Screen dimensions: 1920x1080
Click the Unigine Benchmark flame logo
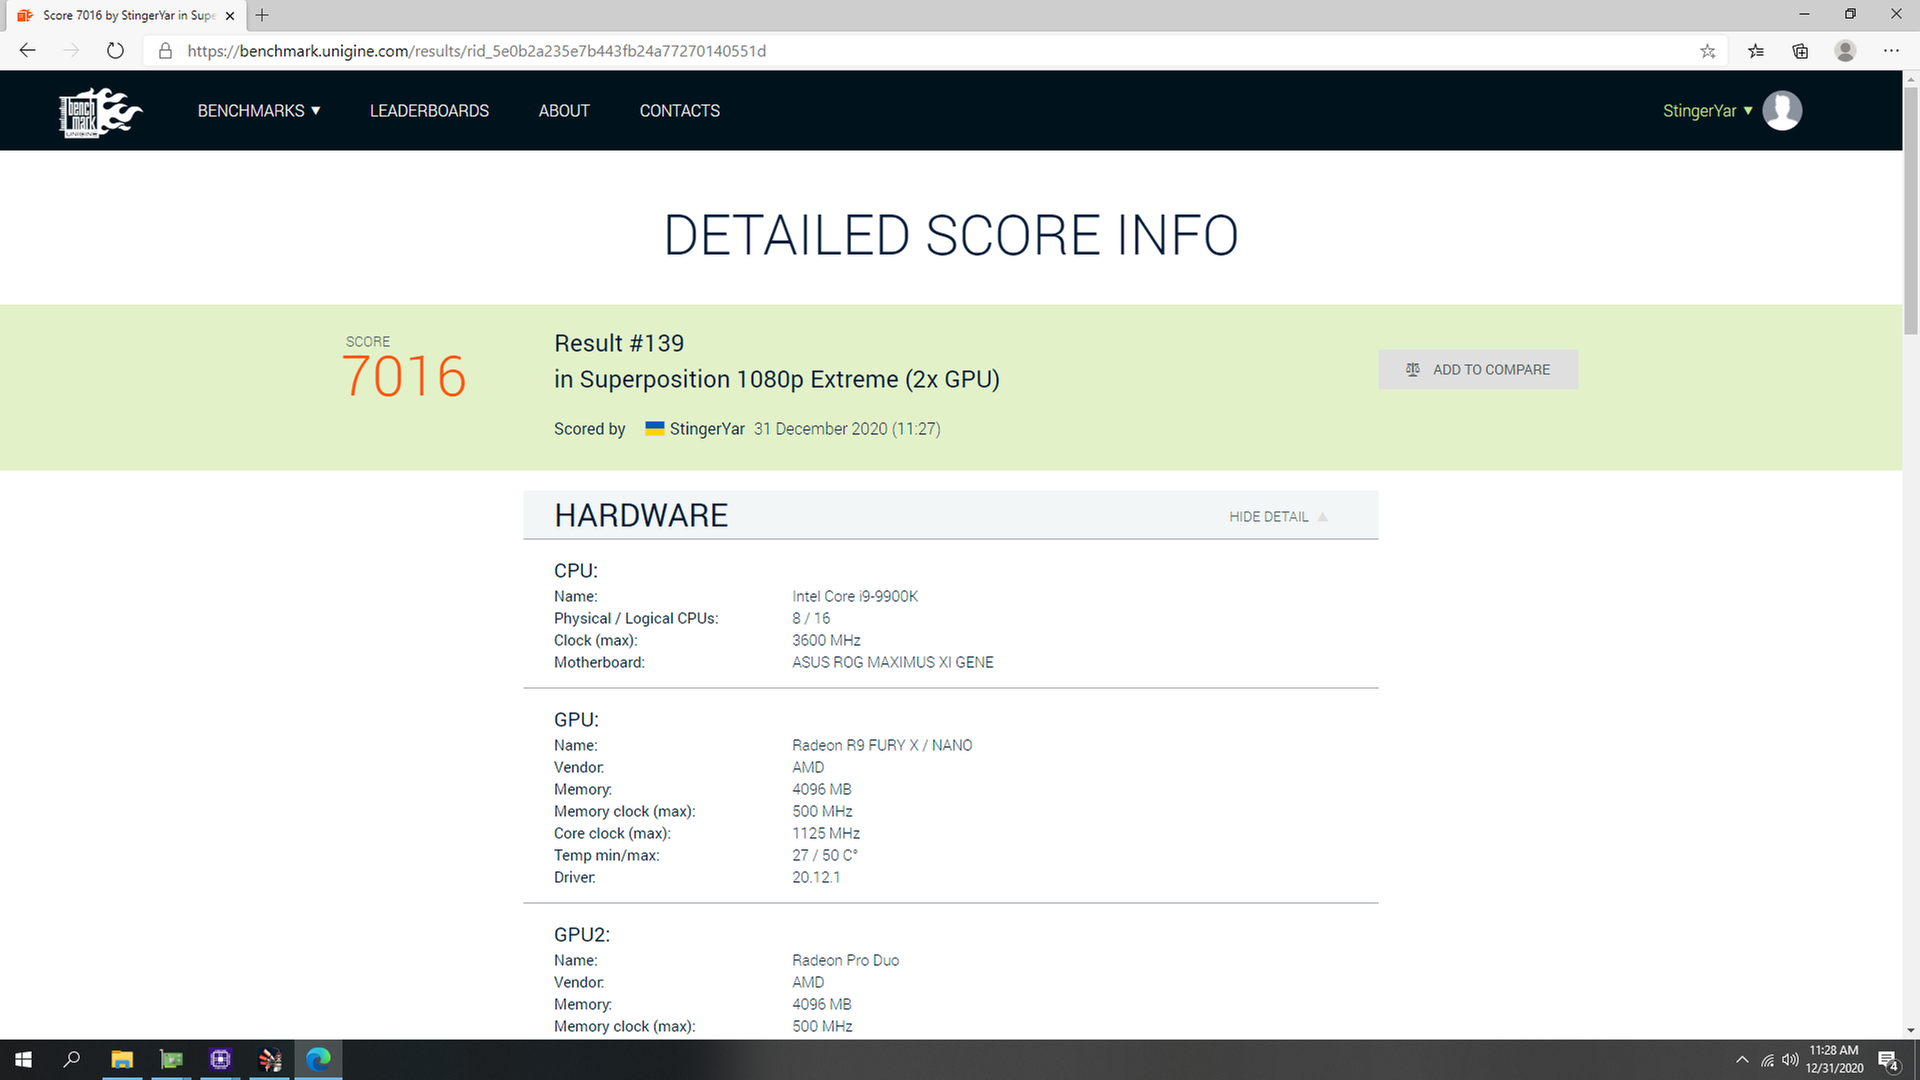(x=100, y=111)
